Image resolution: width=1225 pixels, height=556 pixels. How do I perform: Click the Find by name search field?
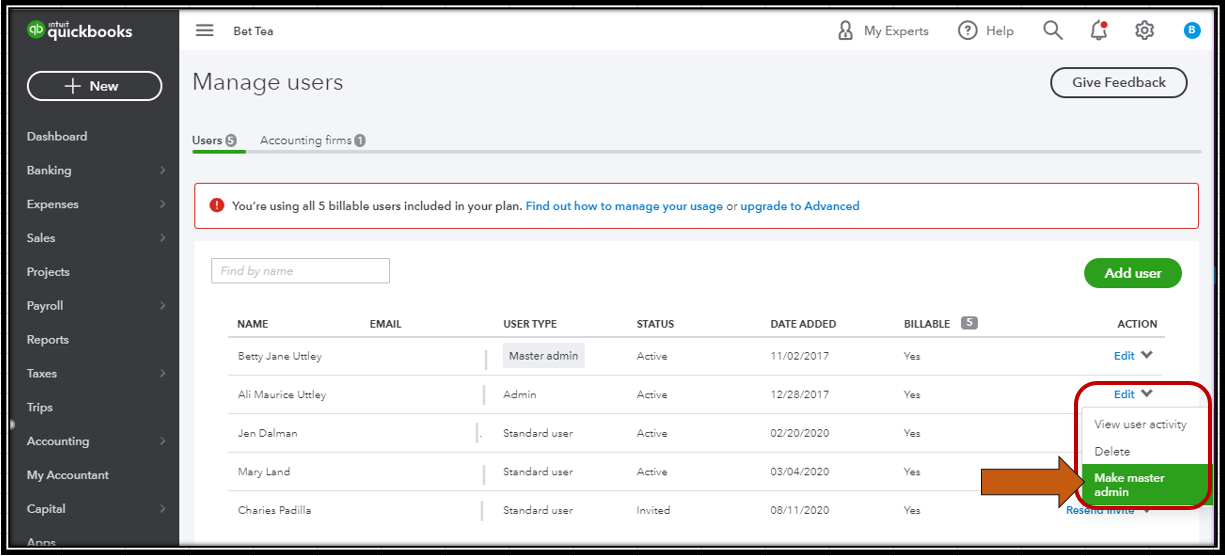(x=300, y=271)
